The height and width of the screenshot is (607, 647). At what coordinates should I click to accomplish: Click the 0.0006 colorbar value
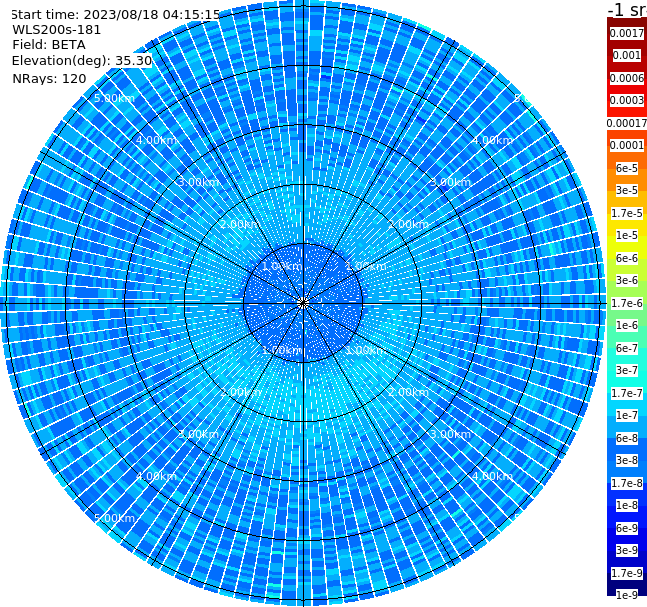point(627,78)
